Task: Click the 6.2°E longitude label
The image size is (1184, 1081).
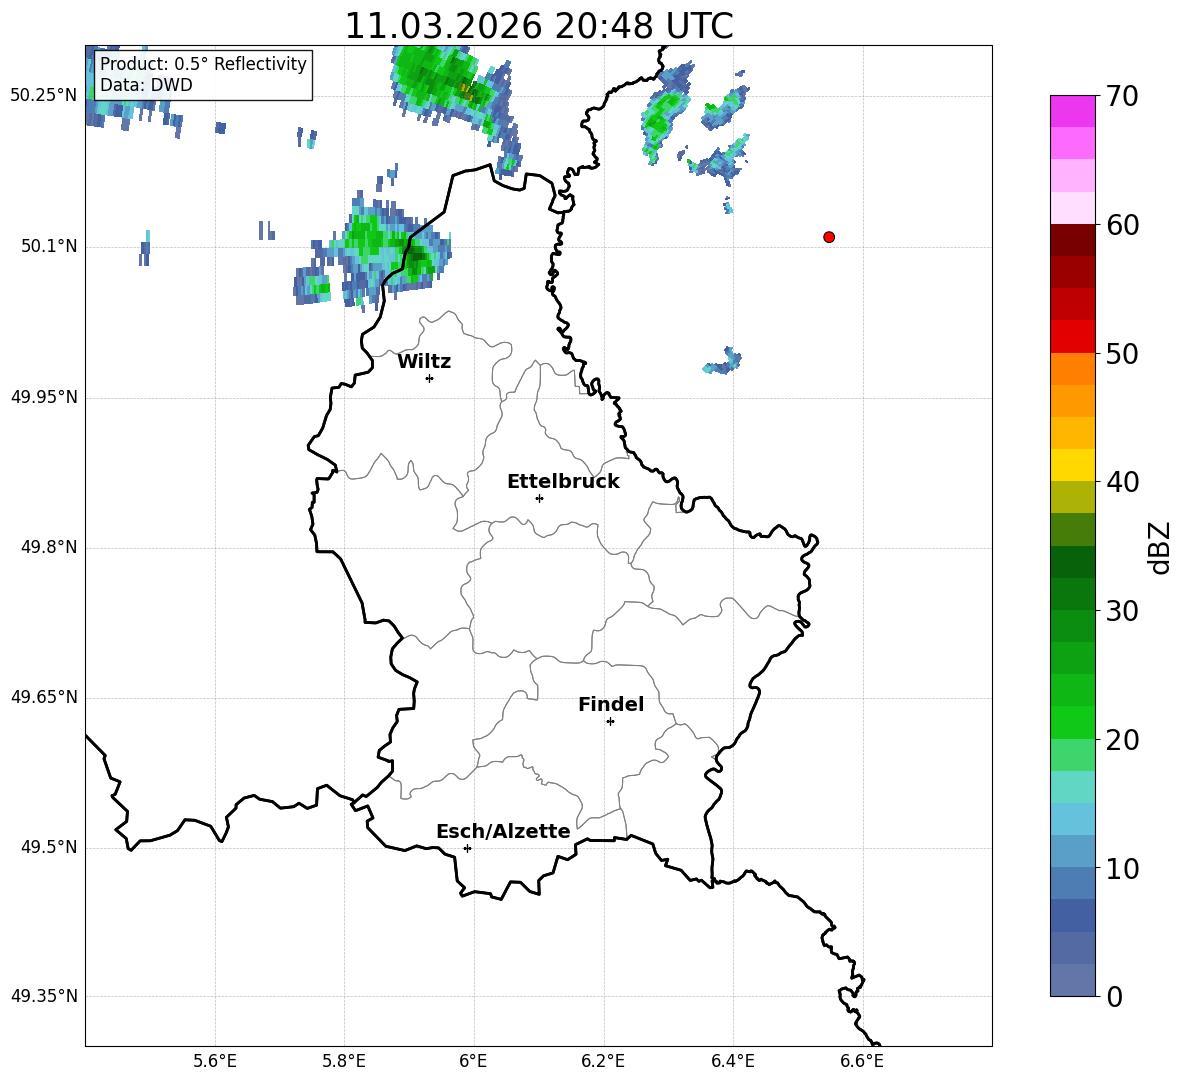Action: click(x=603, y=1061)
